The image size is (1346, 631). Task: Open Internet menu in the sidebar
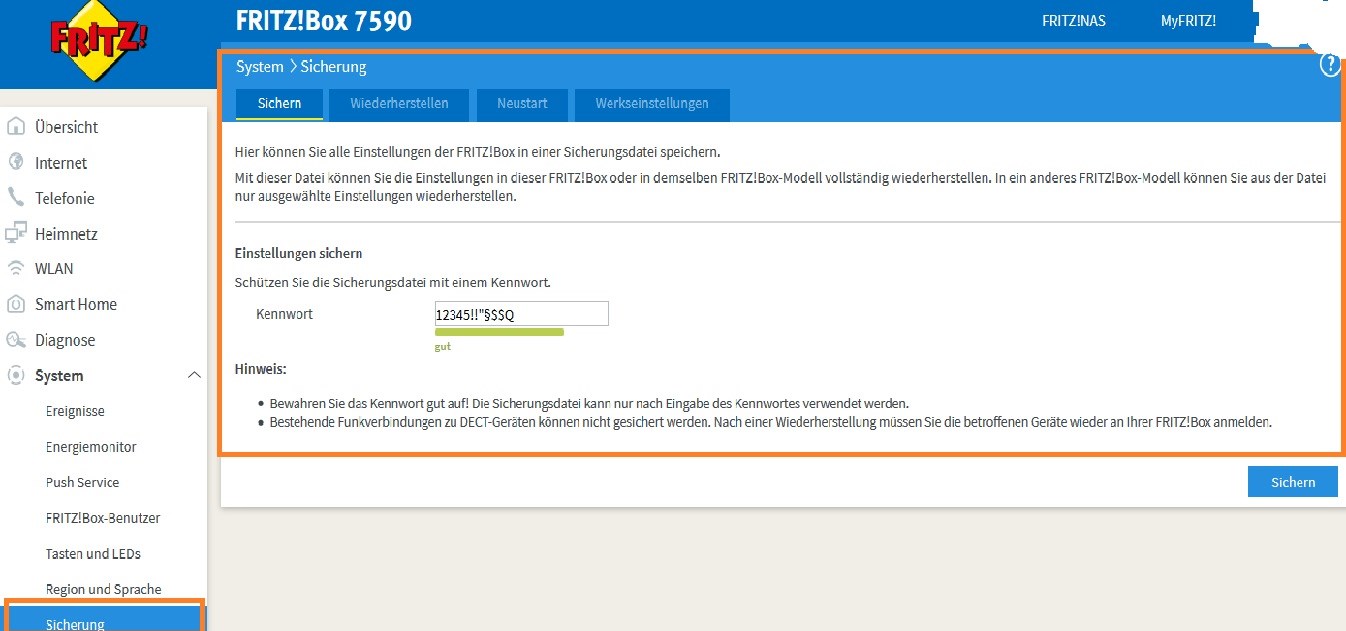click(x=61, y=163)
